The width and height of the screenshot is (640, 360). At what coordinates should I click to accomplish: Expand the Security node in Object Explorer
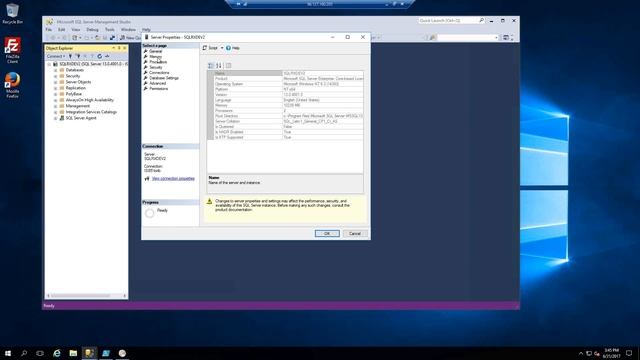coord(56,76)
